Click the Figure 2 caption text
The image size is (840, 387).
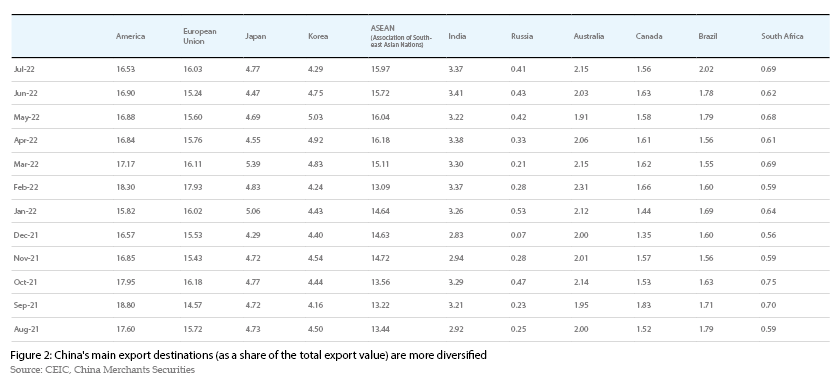[x=248, y=355]
